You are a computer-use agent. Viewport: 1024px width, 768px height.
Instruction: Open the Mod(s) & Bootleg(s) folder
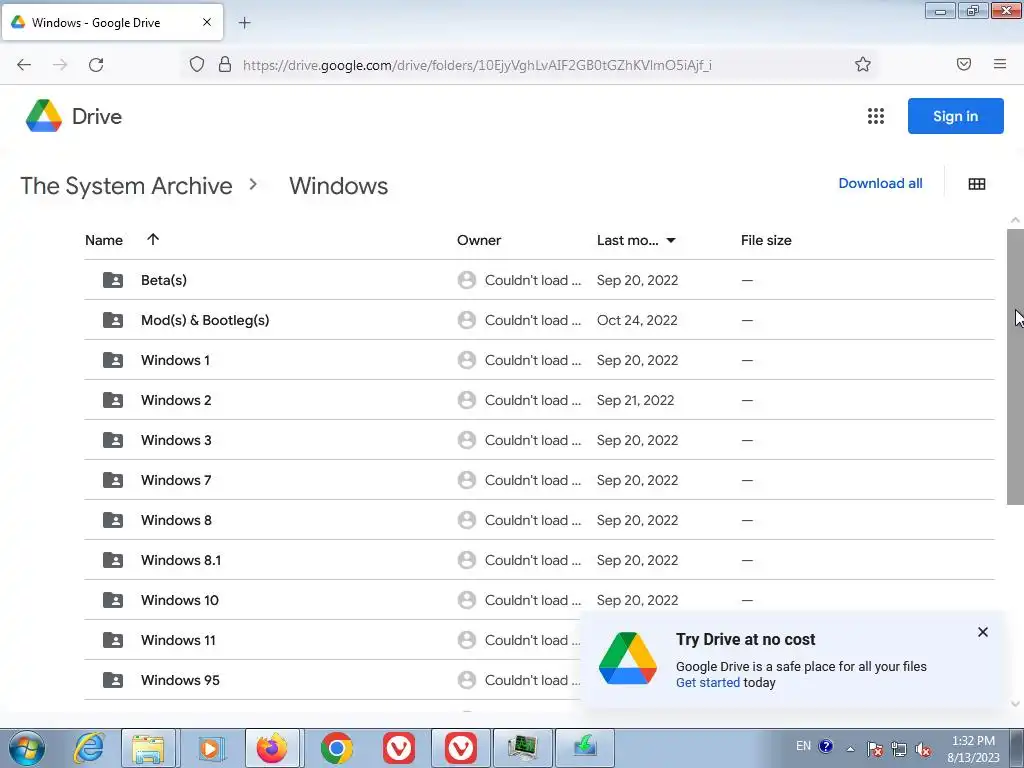[205, 320]
